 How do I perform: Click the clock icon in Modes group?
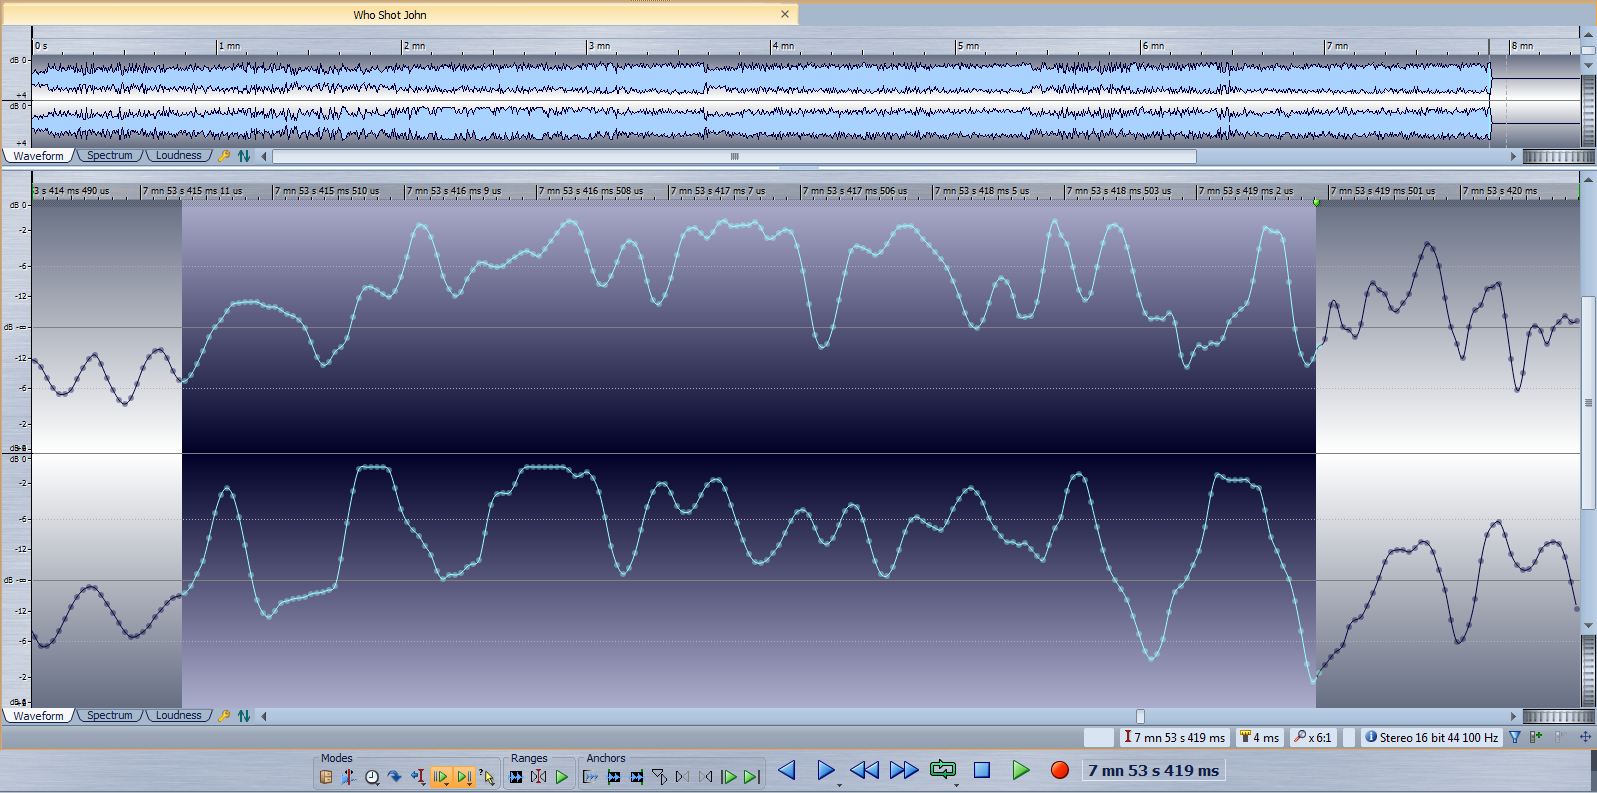(x=372, y=777)
